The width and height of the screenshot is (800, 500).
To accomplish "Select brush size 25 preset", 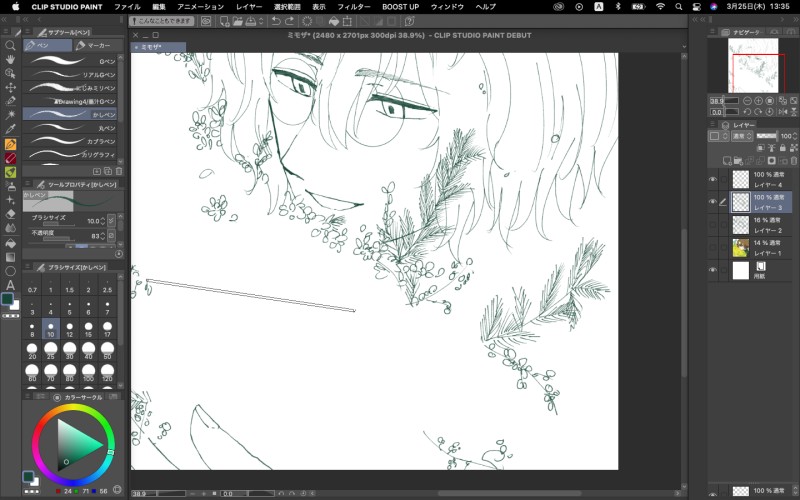I will 51,351.
